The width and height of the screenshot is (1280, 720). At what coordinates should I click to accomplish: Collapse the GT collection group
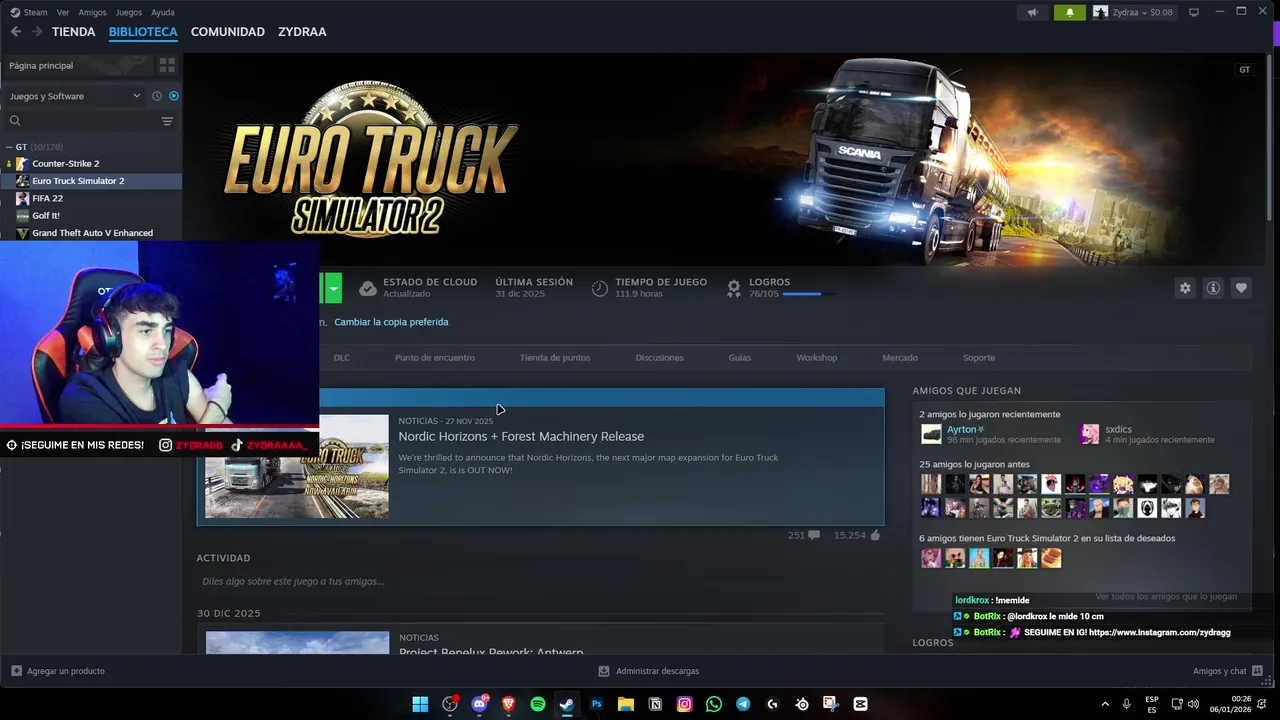pyautogui.click(x=9, y=147)
